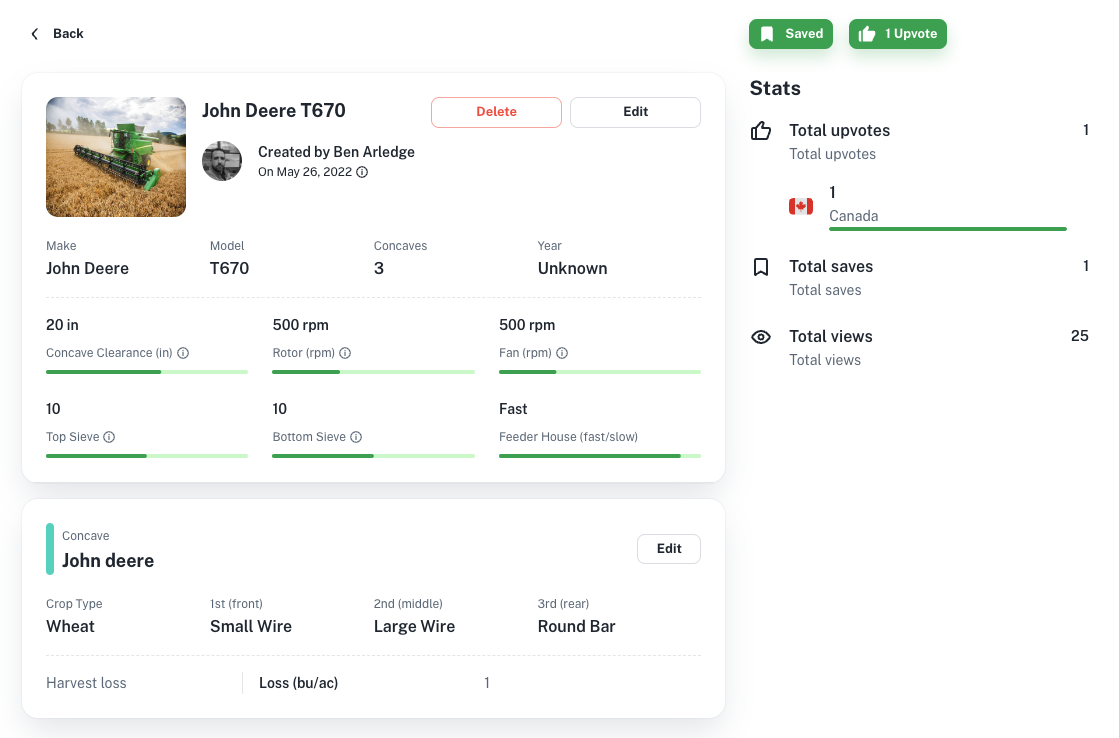This screenshot has width=1119, height=738.
Task: Toggle the Saved button
Action: click(x=791, y=34)
